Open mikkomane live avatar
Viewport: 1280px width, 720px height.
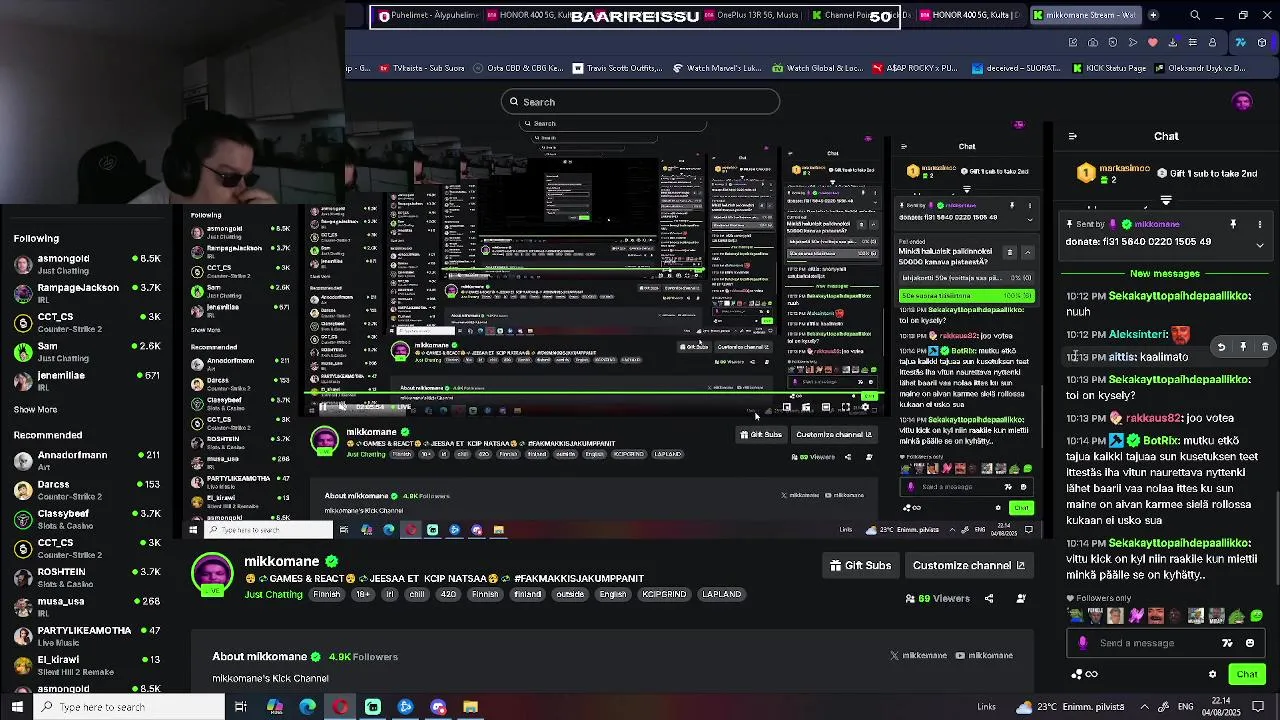(x=212, y=574)
